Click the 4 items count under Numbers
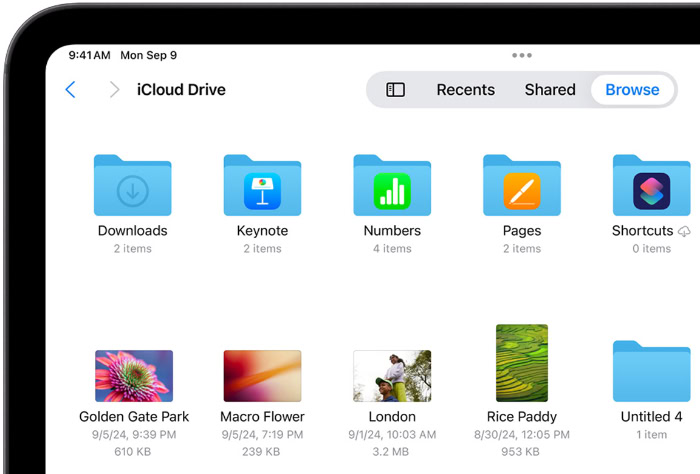 [392, 249]
